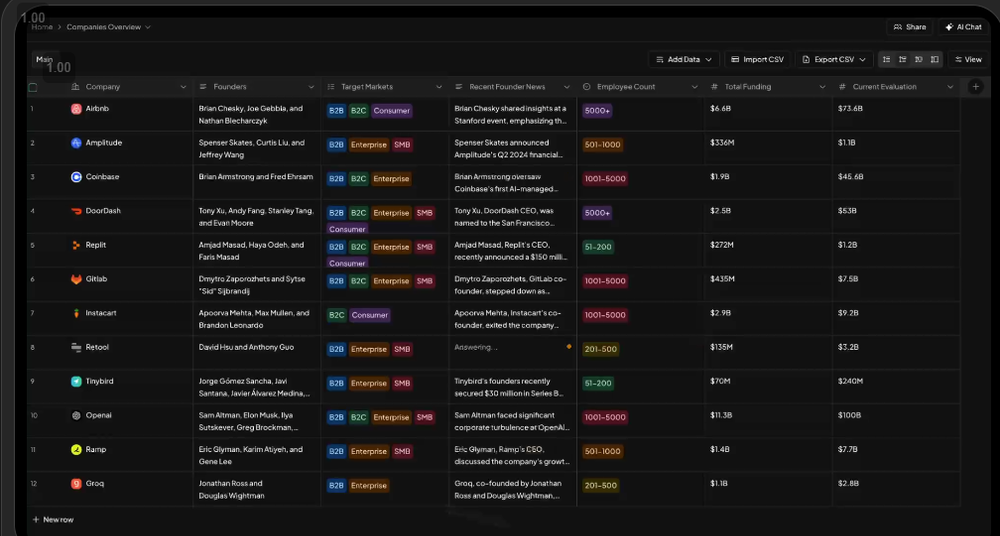Select the David Hsu and Anthony Guo cell

(256, 352)
